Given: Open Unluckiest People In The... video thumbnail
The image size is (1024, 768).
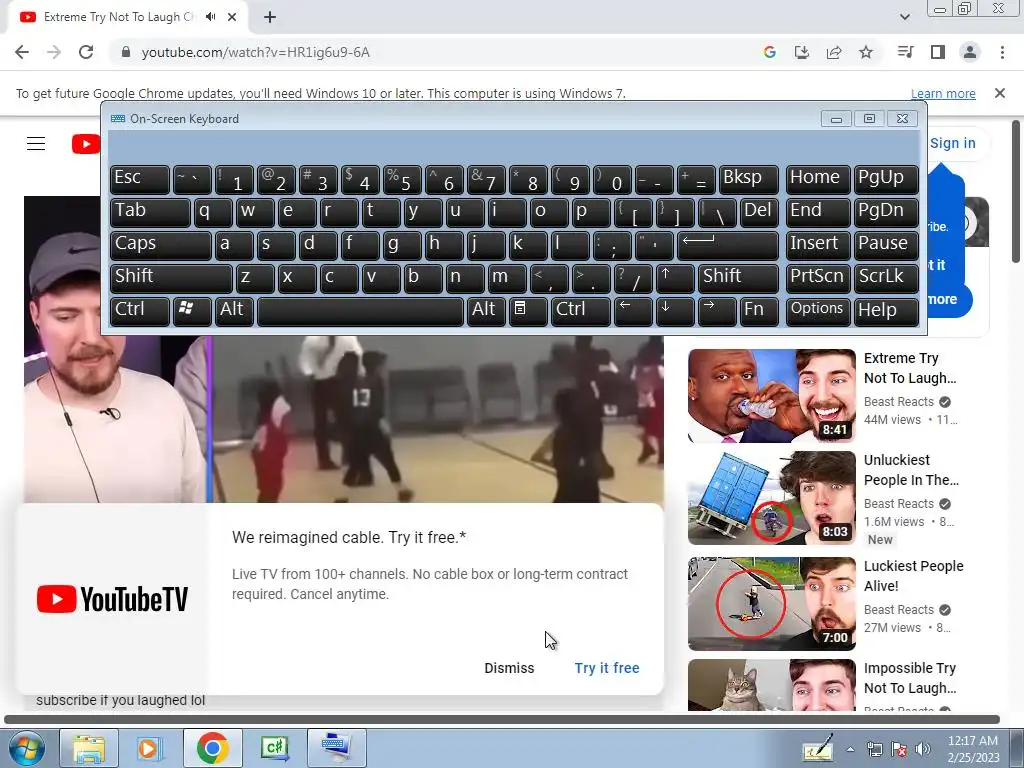Looking at the screenshot, I should [x=771, y=498].
